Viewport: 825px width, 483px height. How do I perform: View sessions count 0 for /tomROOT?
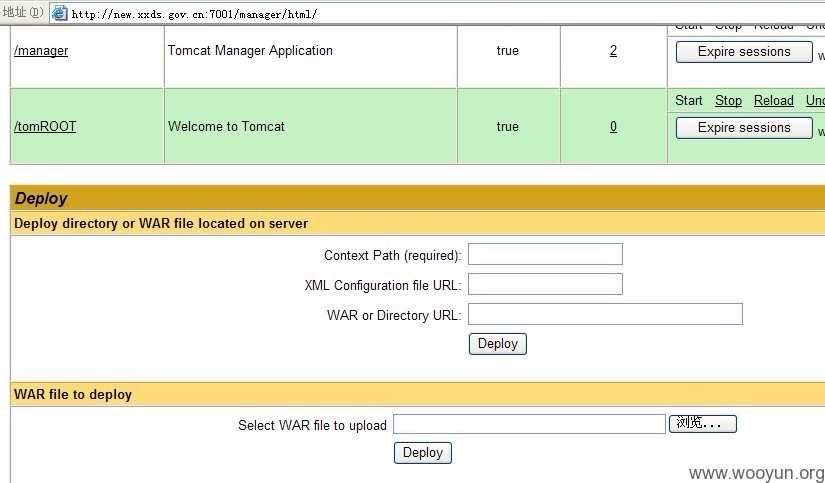click(x=613, y=126)
